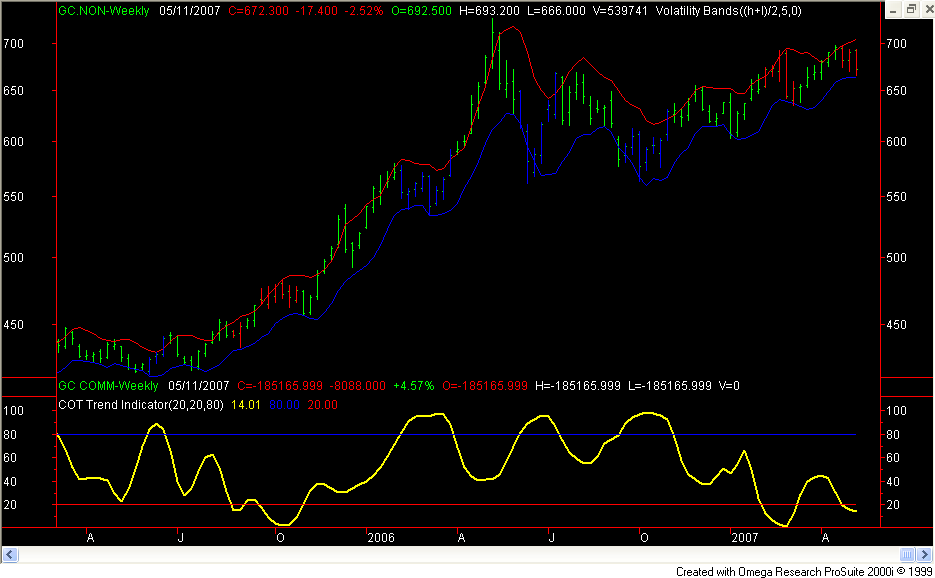
Task: Click the 550 price label on left axis
Action: 14,196
